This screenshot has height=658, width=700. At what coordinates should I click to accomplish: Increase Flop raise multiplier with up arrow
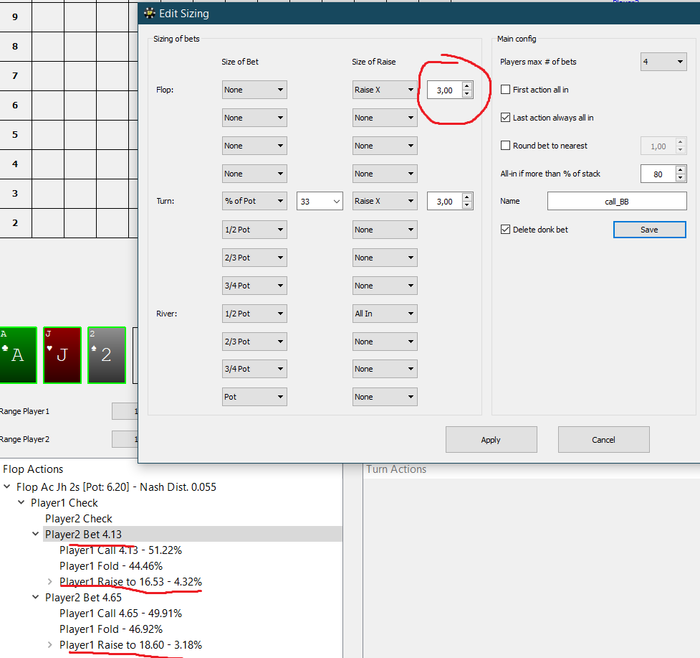(x=467, y=86)
